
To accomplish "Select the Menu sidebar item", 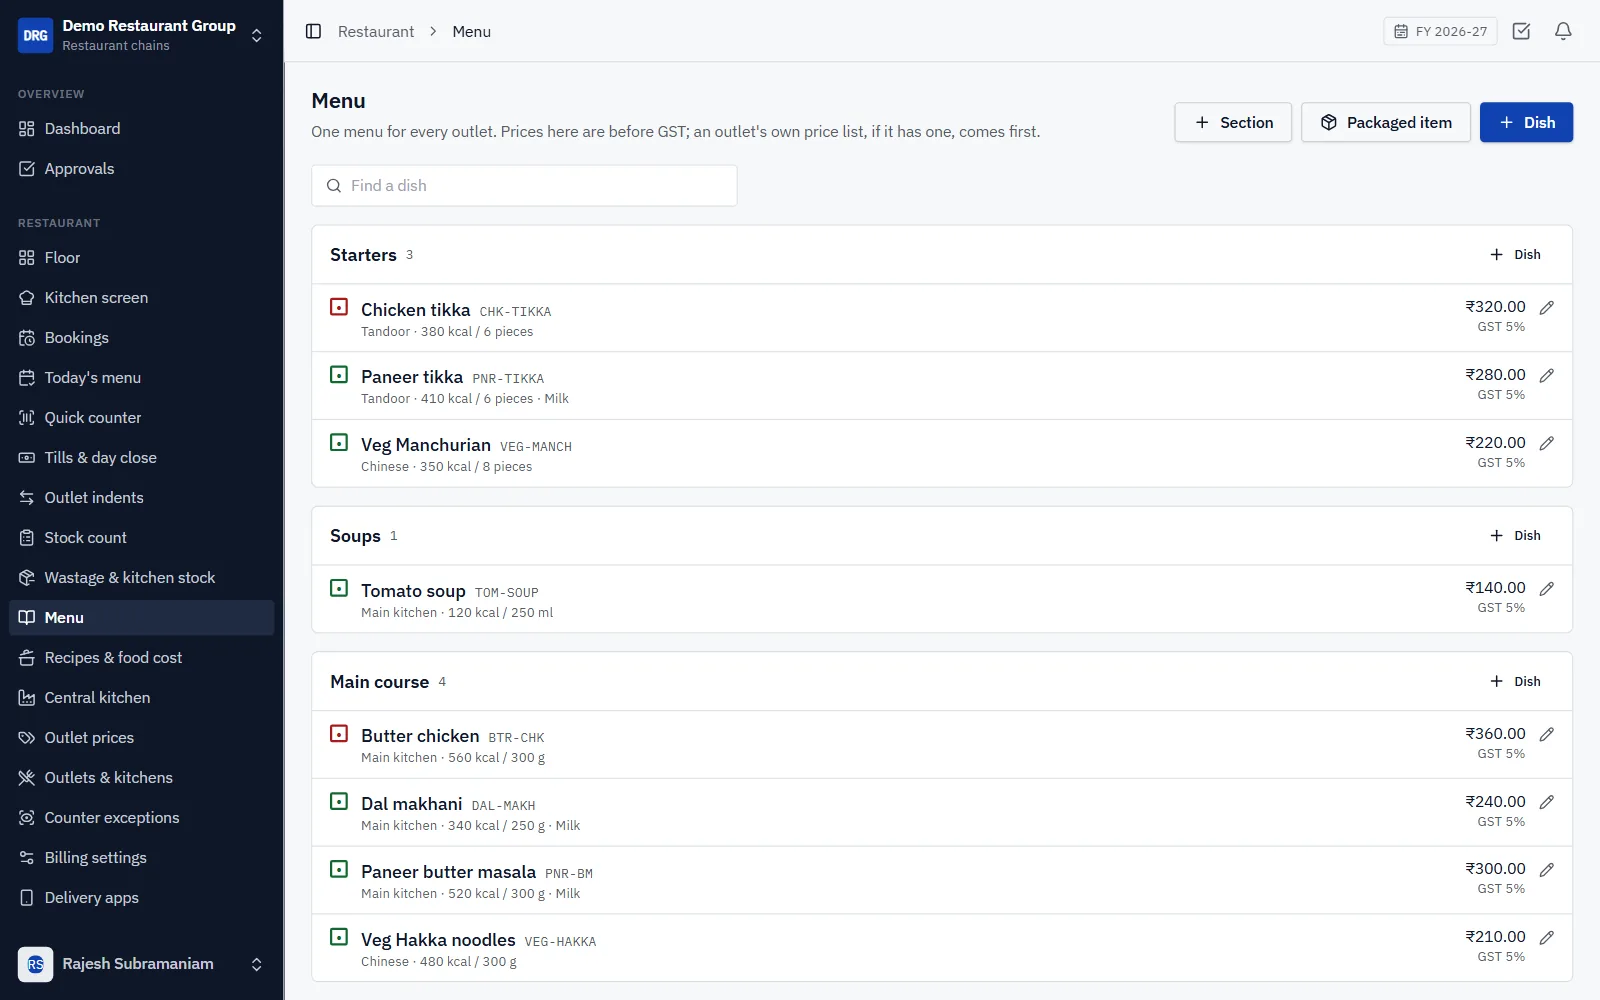I will click(141, 618).
